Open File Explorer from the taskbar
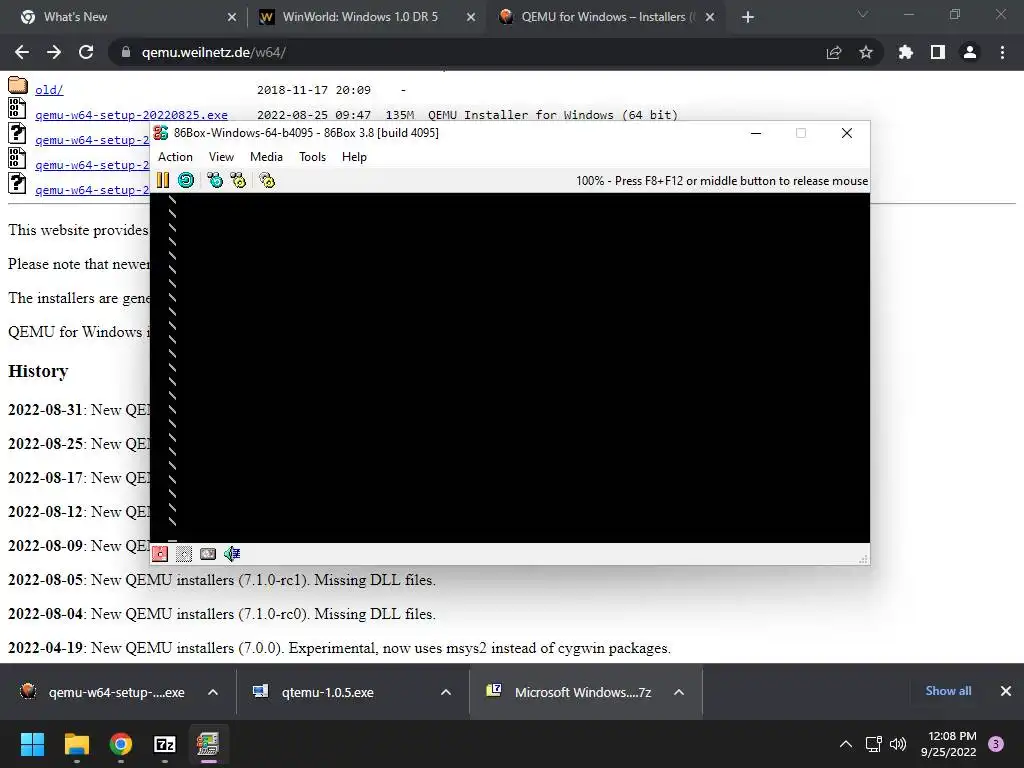 (x=76, y=744)
